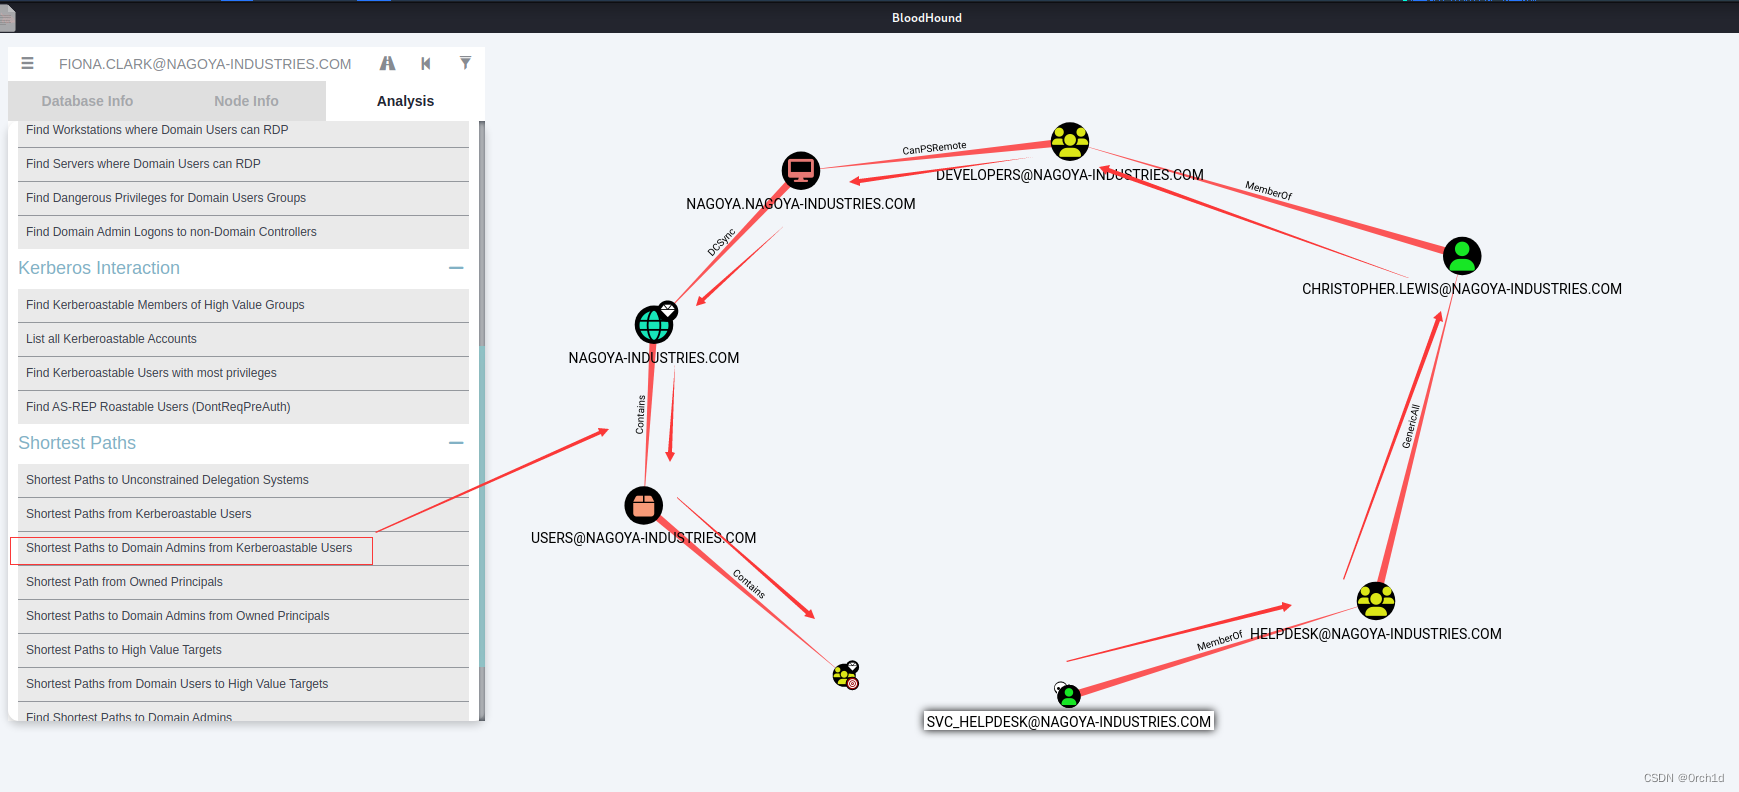Image resolution: width=1739 pixels, height=792 pixels.
Task: Click the CanPSRemote edge label
Action: pos(934,148)
